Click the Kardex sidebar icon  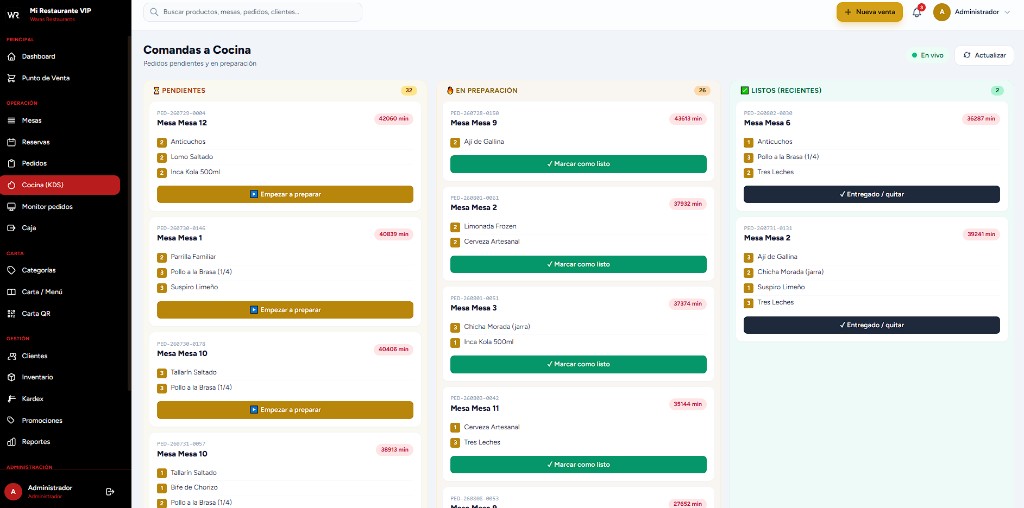[11, 398]
